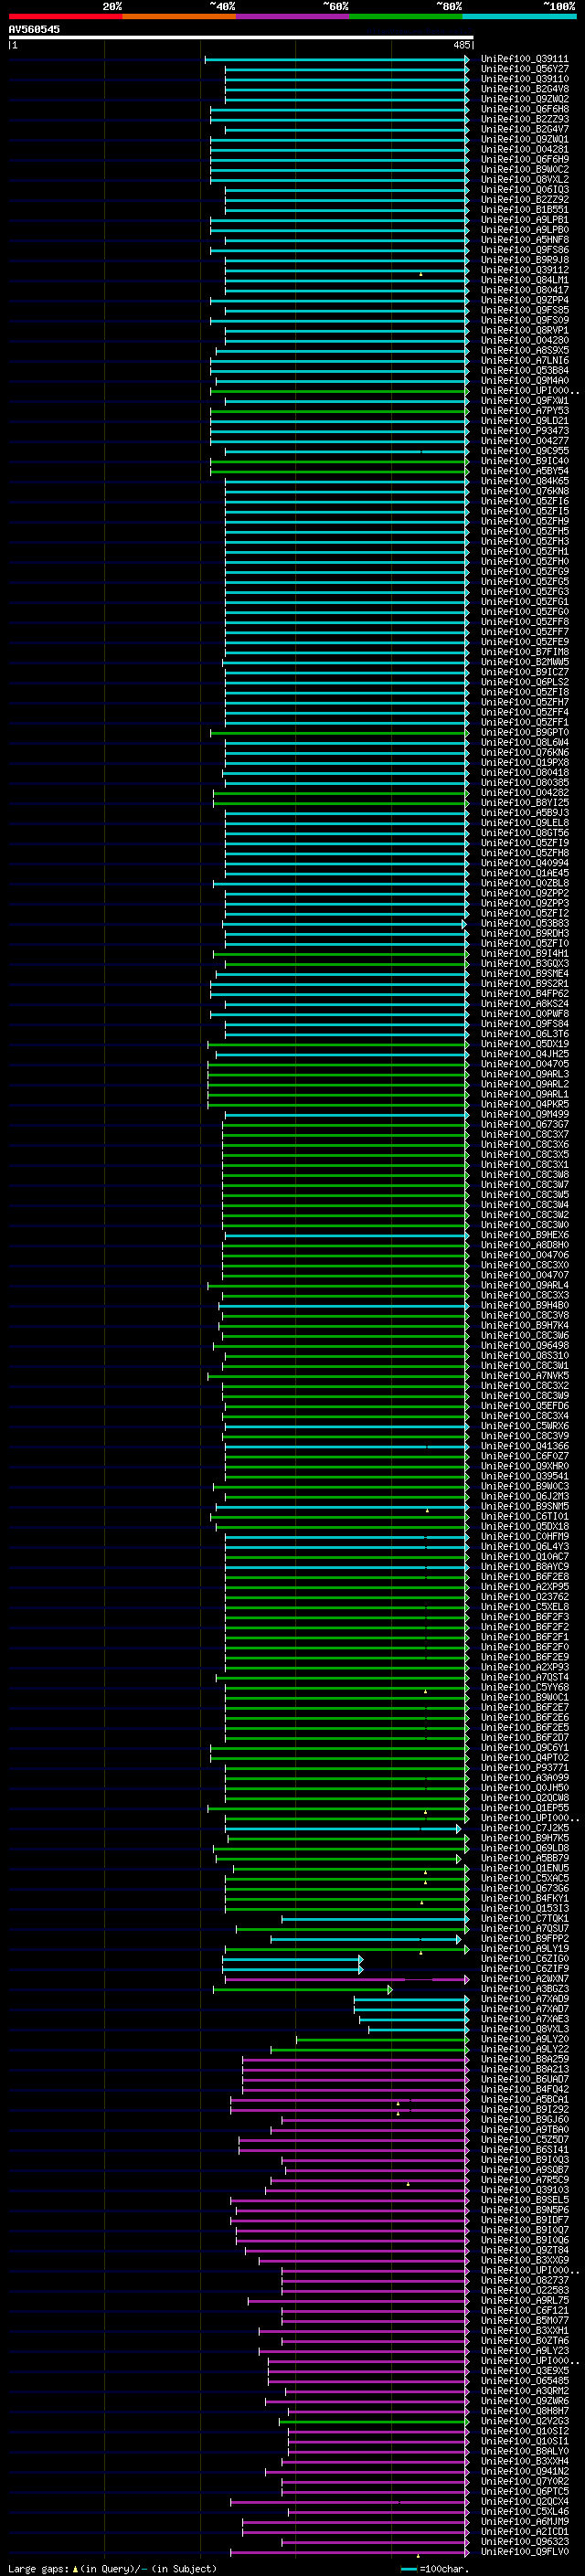Select the UniRef100_B9HEX6 label
Image resolution: width=585 pixels, height=2576 pixels.
coord(525,1235)
